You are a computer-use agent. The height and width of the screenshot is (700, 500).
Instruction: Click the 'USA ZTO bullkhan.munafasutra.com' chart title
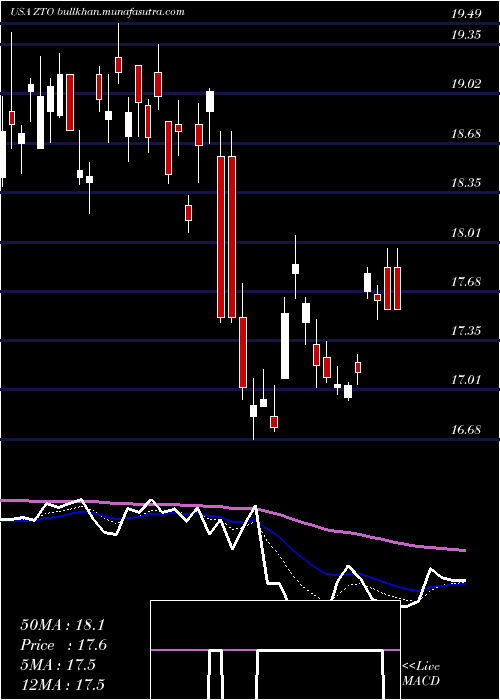click(x=97, y=12)
